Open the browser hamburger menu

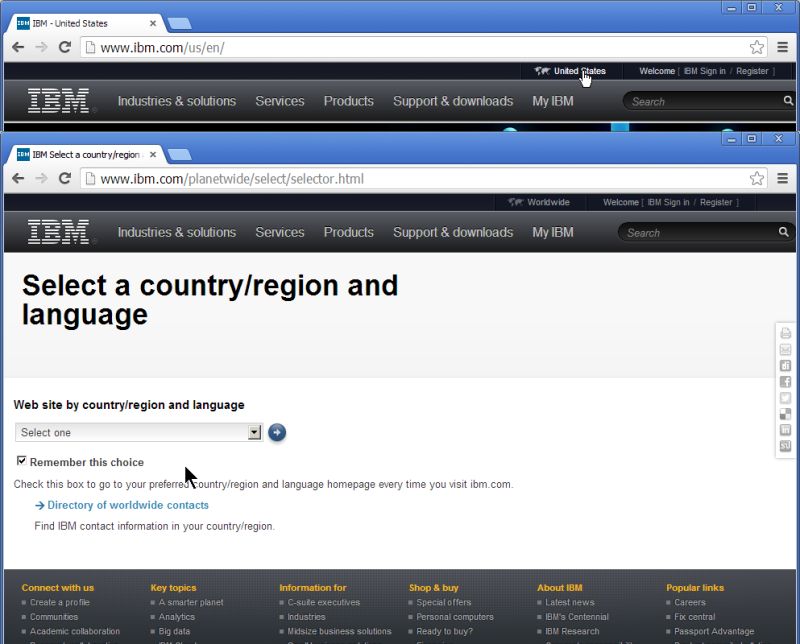pyautogui.click(x=783, y=178)
